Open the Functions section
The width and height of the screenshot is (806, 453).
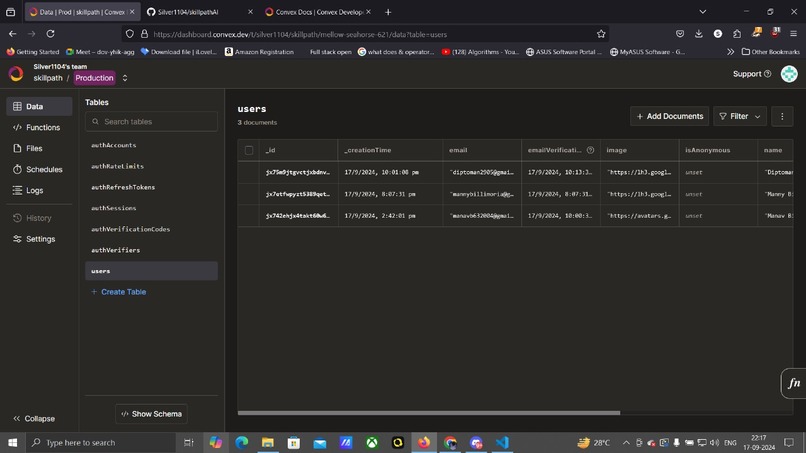pyautogui.click(x=39, y=128)
